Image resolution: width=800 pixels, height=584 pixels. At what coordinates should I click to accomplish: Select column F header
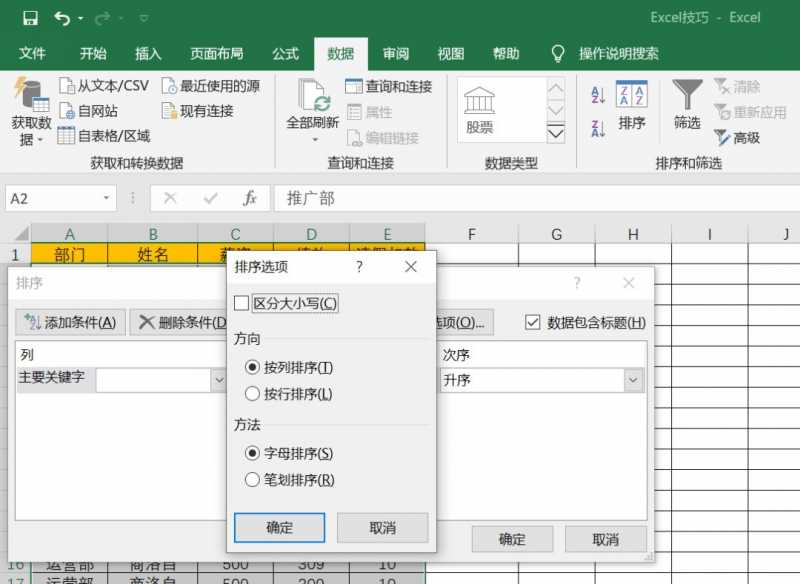(x=471, y=235)
